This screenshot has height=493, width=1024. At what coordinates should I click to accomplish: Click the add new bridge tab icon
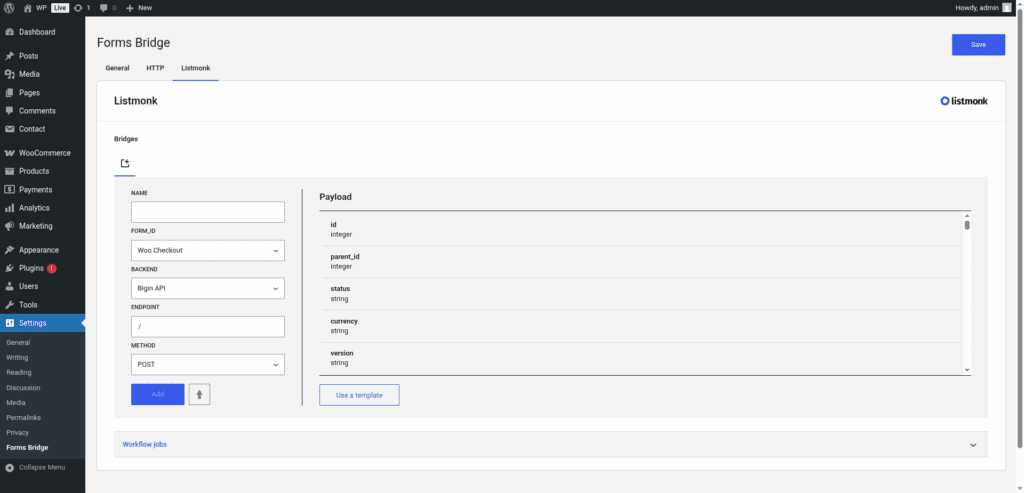click(x=125, y=163)
